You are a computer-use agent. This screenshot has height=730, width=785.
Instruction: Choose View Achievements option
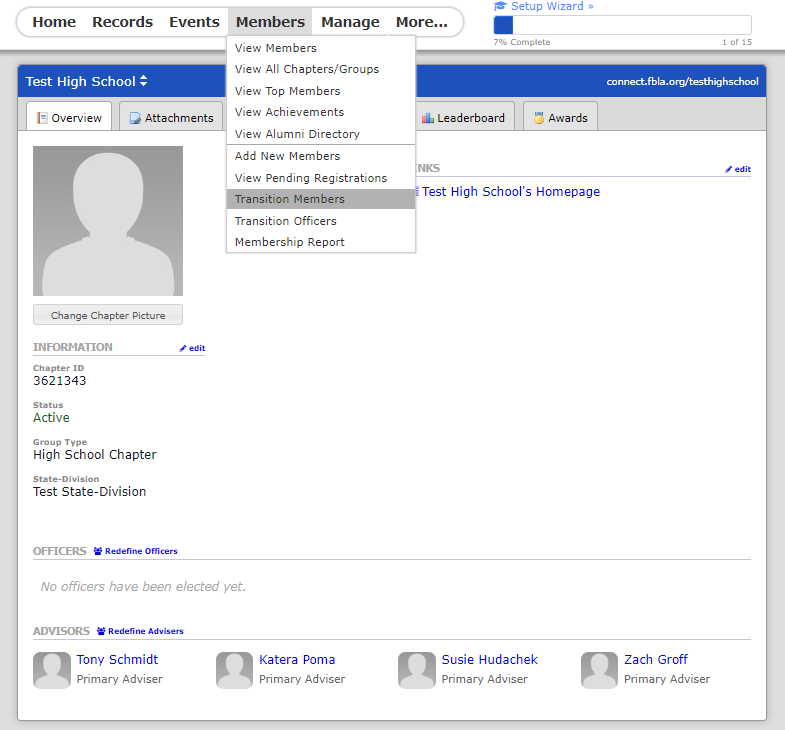[x=321, y=112]
